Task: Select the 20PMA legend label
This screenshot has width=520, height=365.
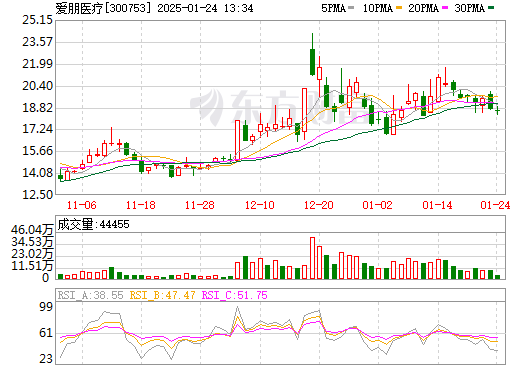Action: click(x=423, y=8)
